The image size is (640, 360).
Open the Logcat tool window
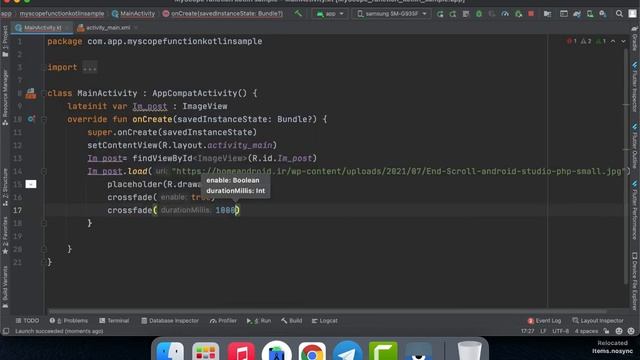pos(324,321)
